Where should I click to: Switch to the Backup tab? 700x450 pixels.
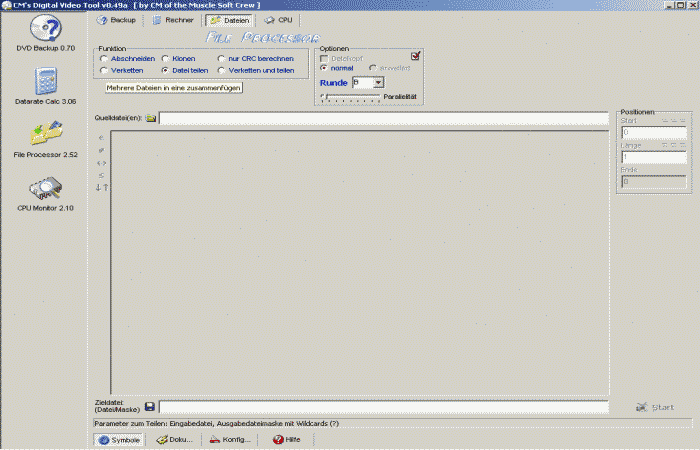point(117,20)
